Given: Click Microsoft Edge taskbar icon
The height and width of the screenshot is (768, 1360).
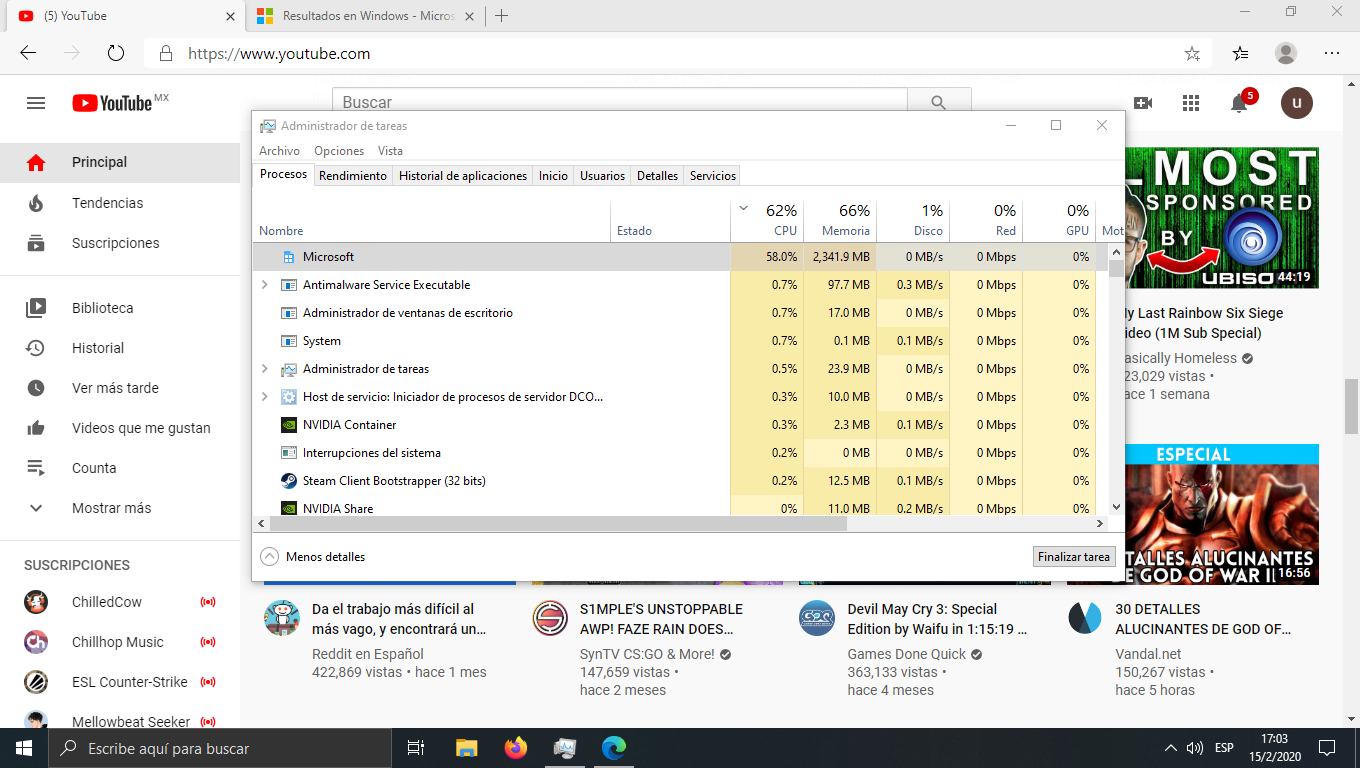Looking at the screenshot, I should tap(613, 748).
